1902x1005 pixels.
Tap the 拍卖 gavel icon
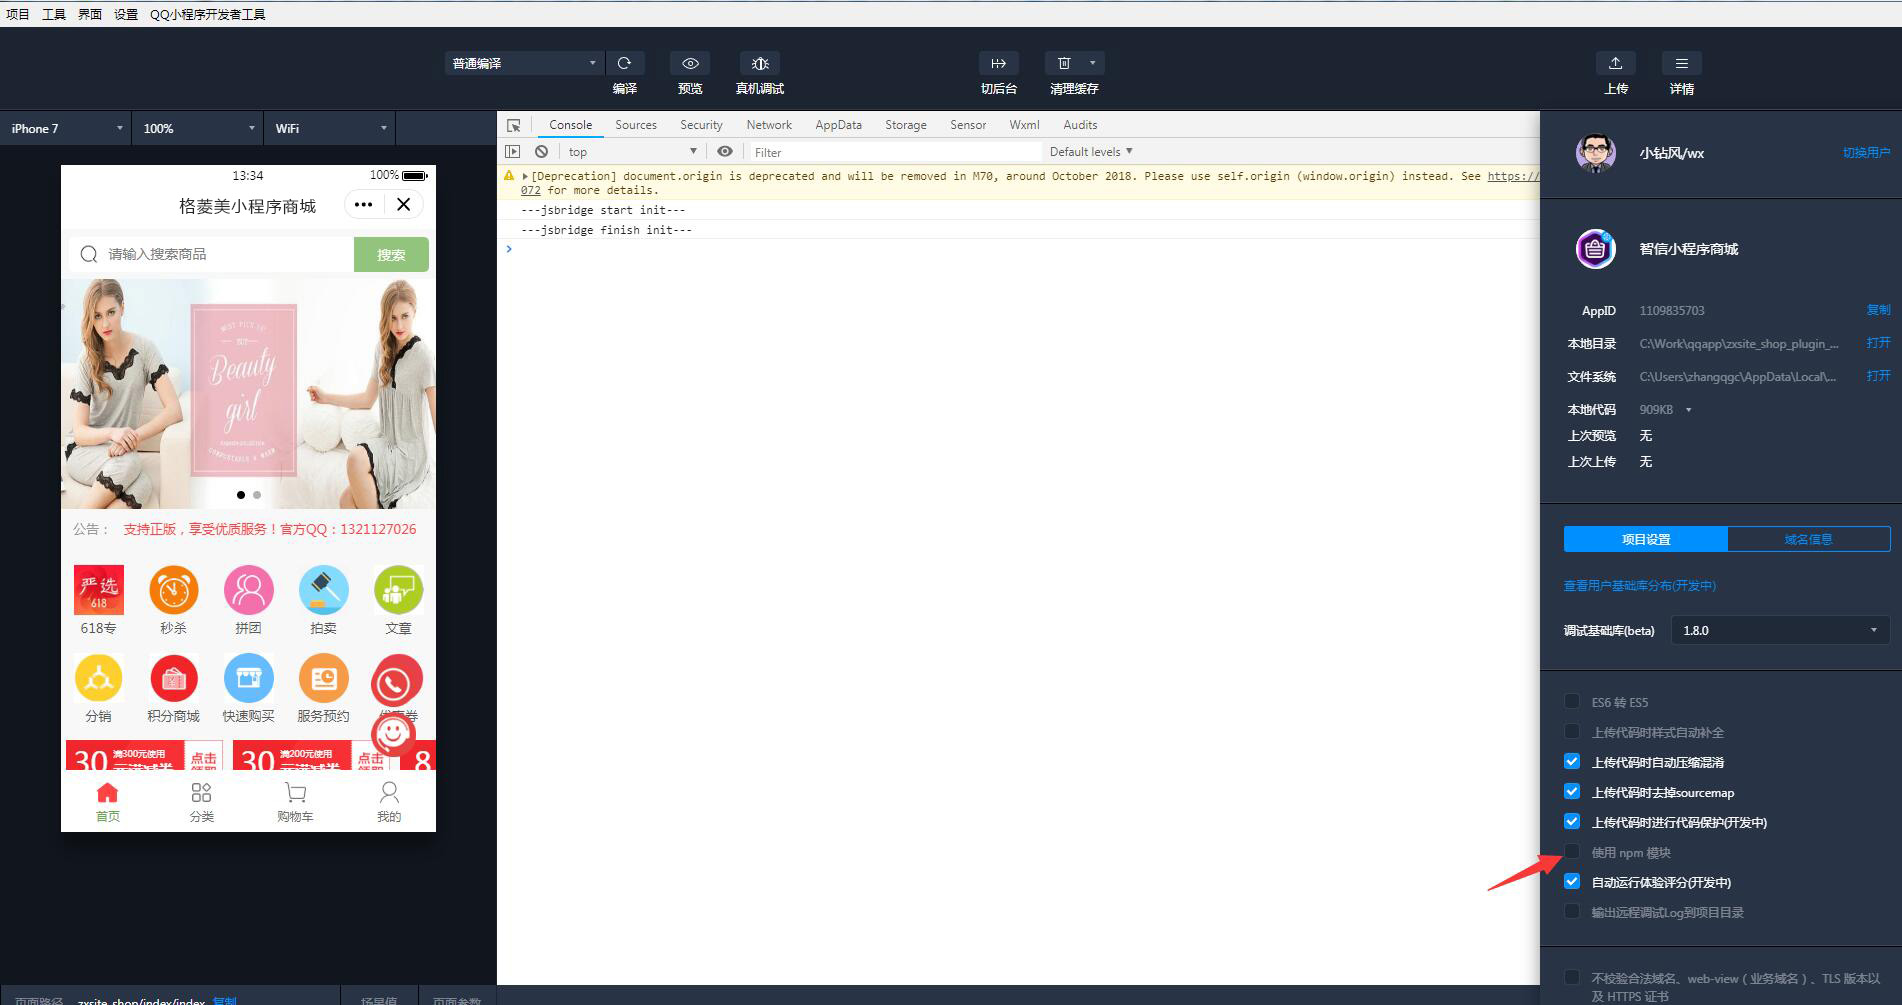[324, 590]
